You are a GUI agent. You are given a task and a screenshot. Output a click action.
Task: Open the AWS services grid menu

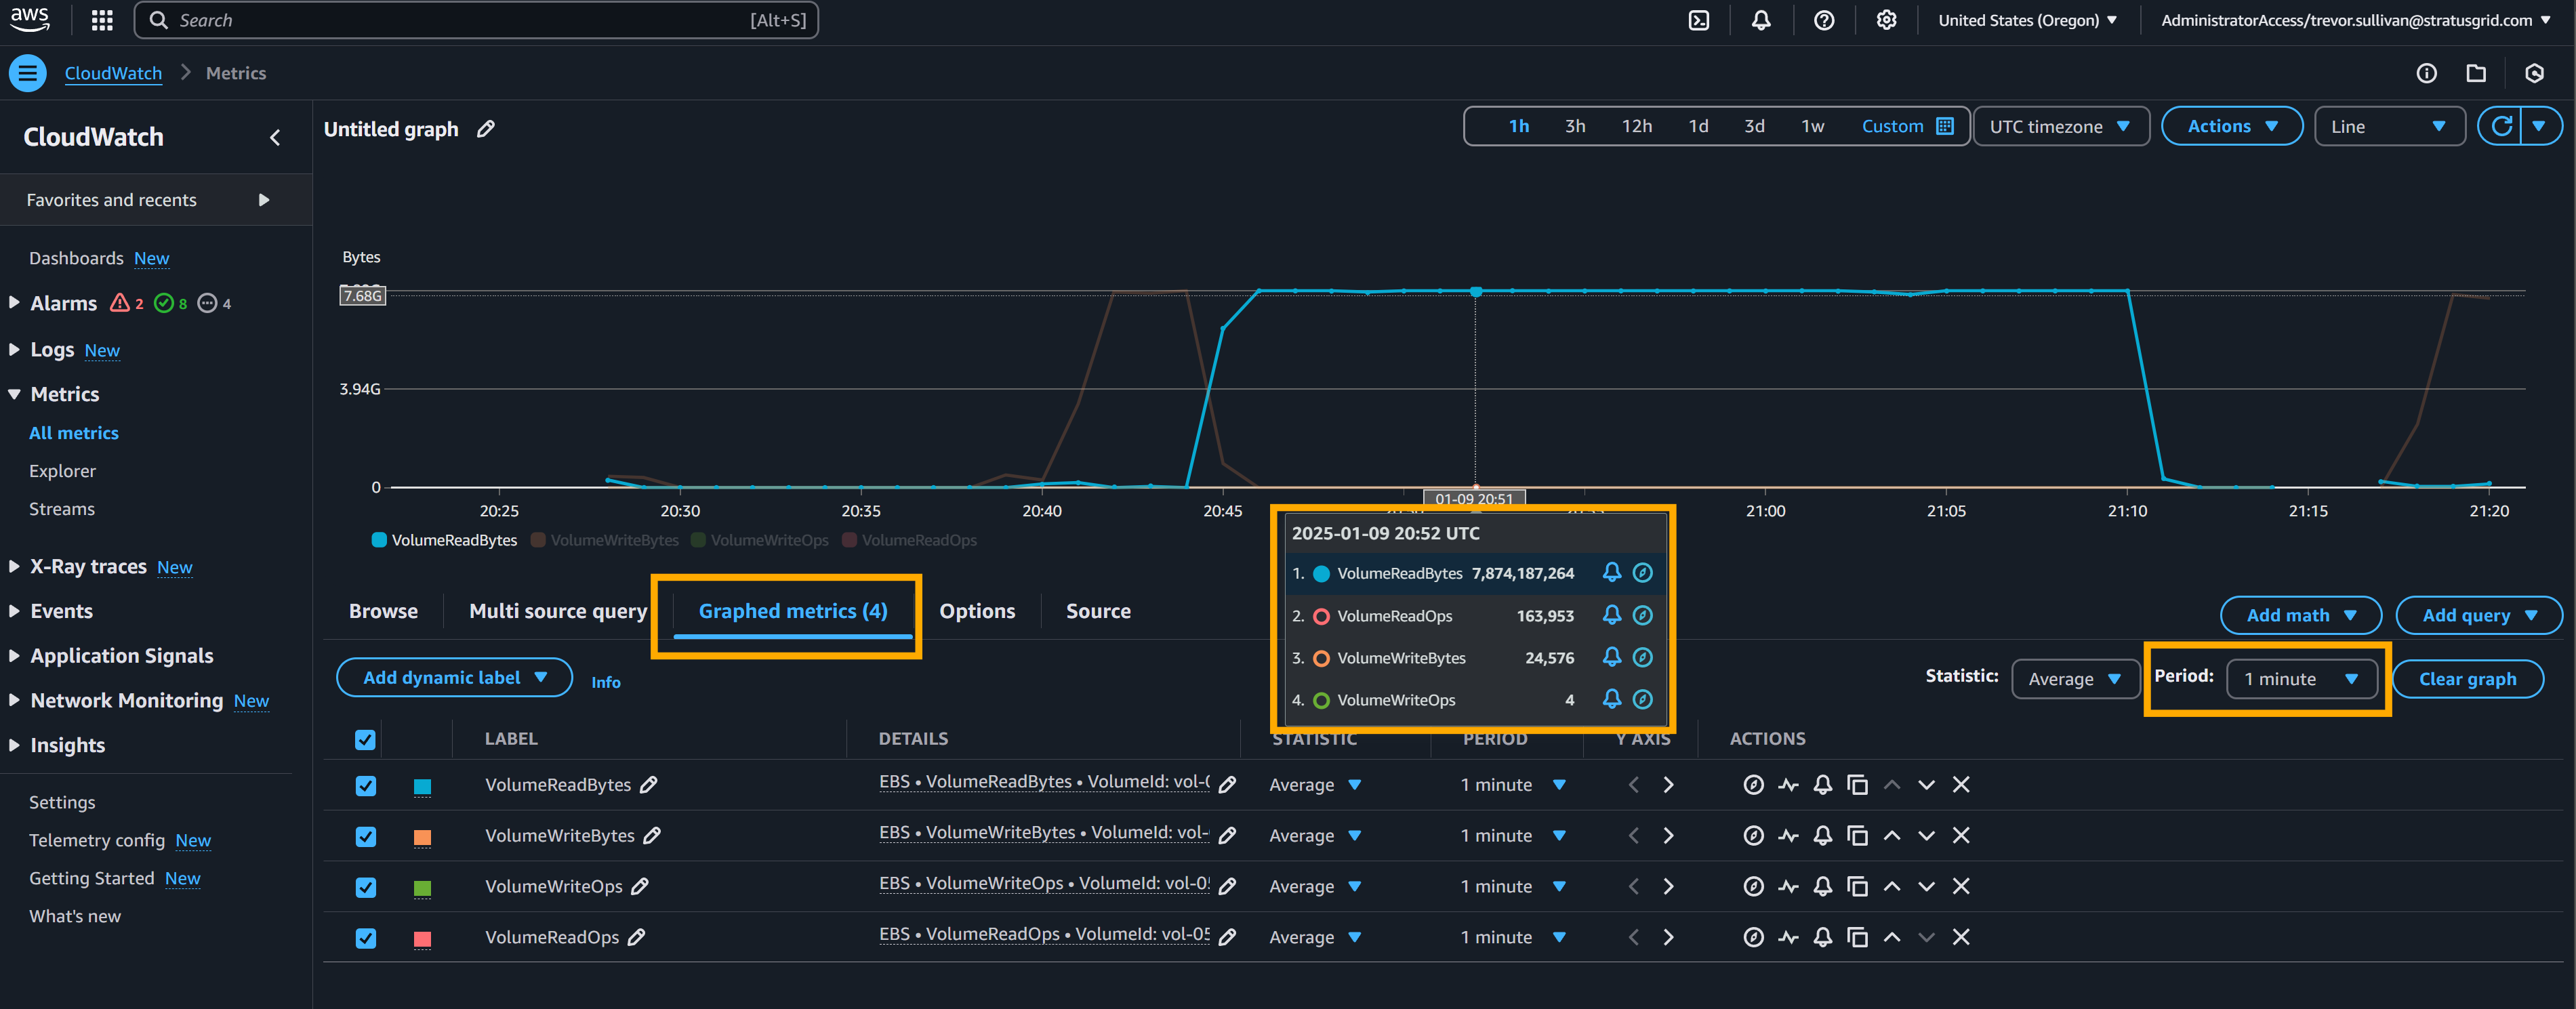tap(102, 20)
